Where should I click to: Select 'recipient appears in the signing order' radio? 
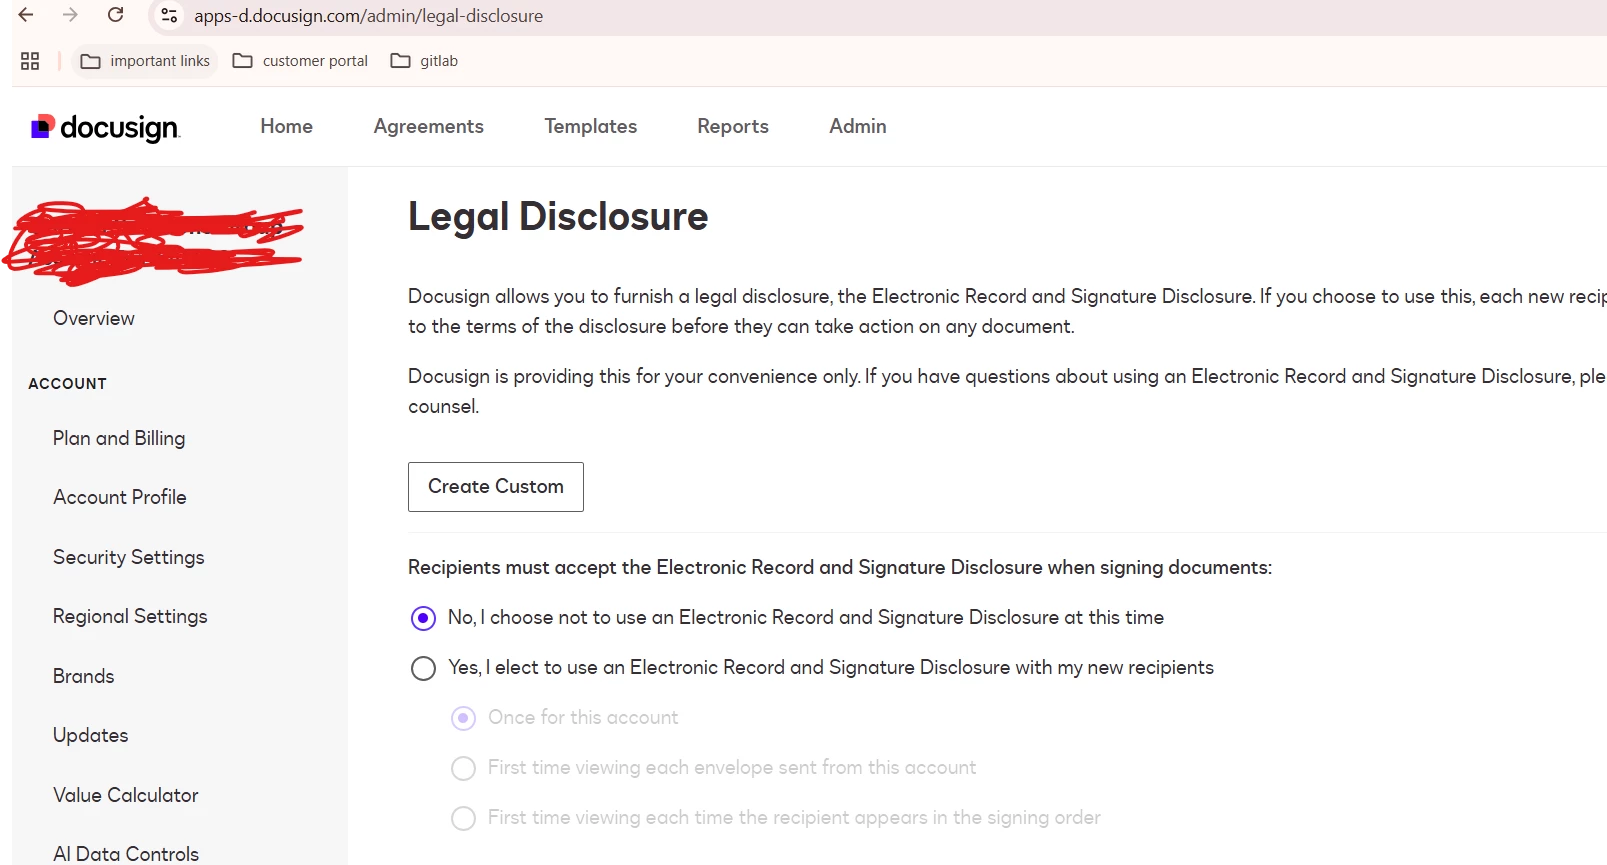pyautogui.click(x=463, y=818)
